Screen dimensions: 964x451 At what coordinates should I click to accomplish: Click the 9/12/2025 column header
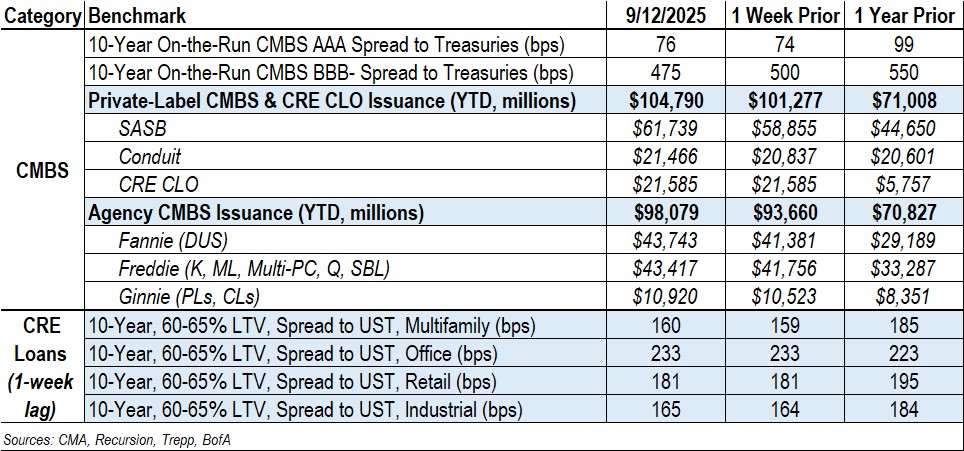click(665, 17)
